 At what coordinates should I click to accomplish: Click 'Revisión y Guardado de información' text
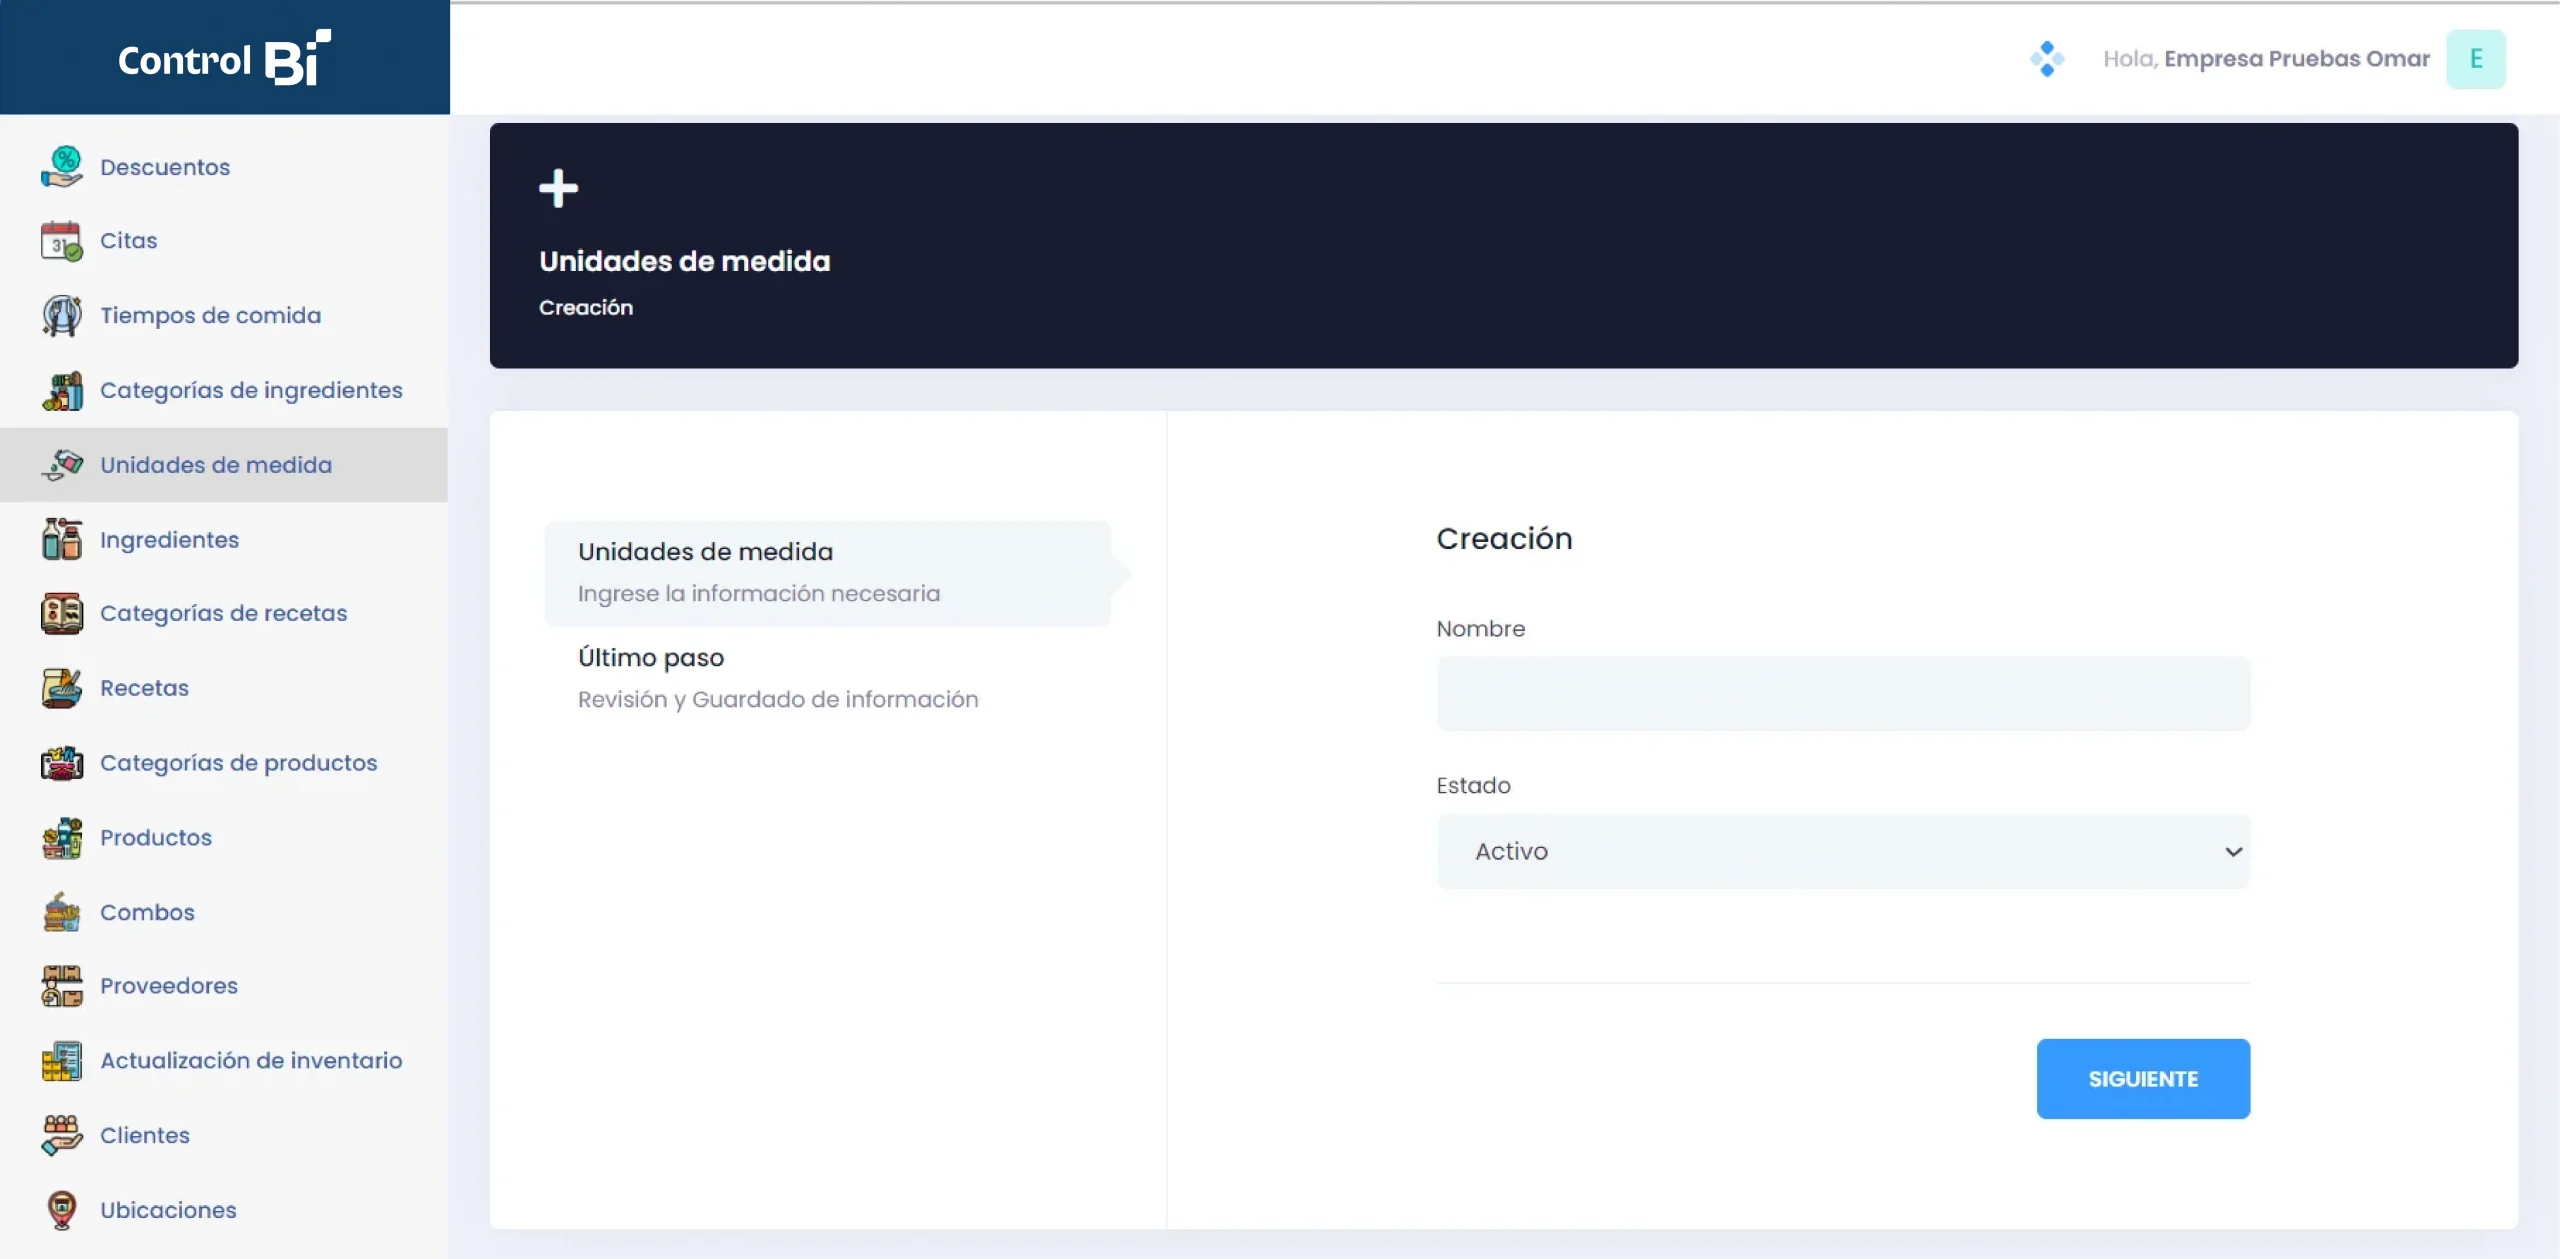click(x=778, y=699)
